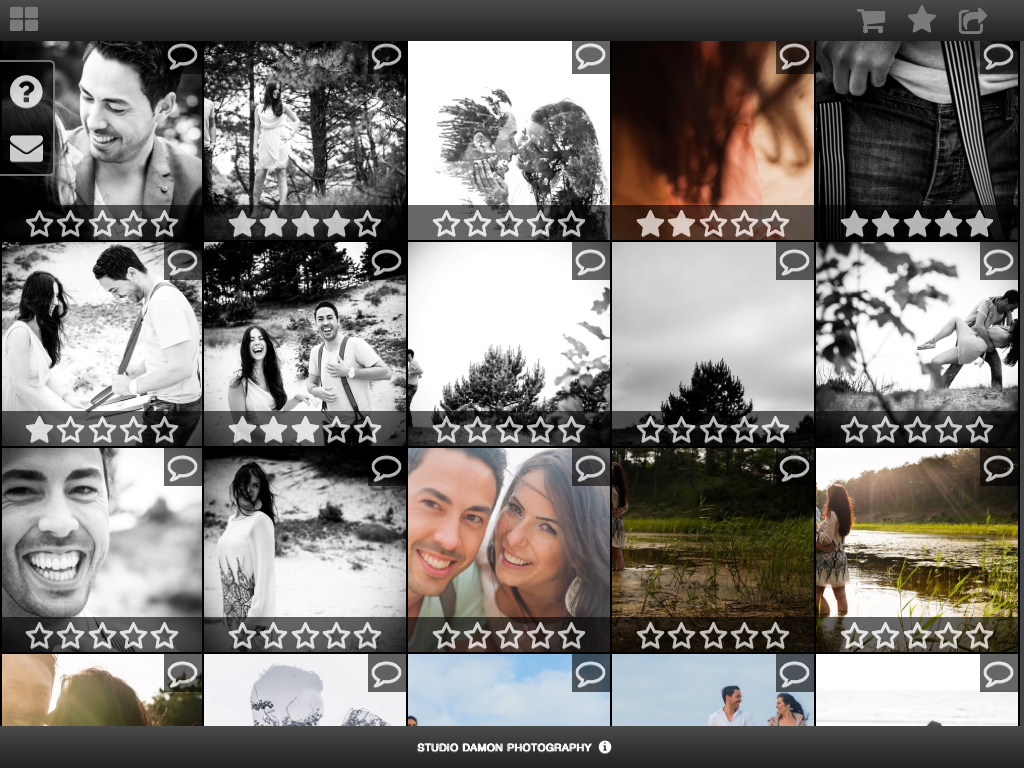The image size is (1024, 768).
Task: Open help via question mark icon
Action: (26, 91)
